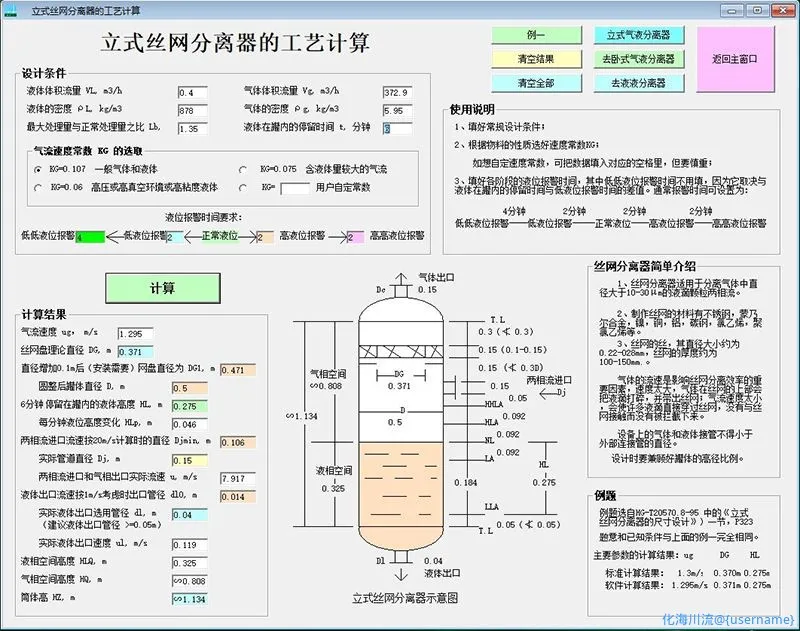This screenshot has height=631, width=800.
Task: Click the 标准计算结果 line
Action: coord(687,573)
